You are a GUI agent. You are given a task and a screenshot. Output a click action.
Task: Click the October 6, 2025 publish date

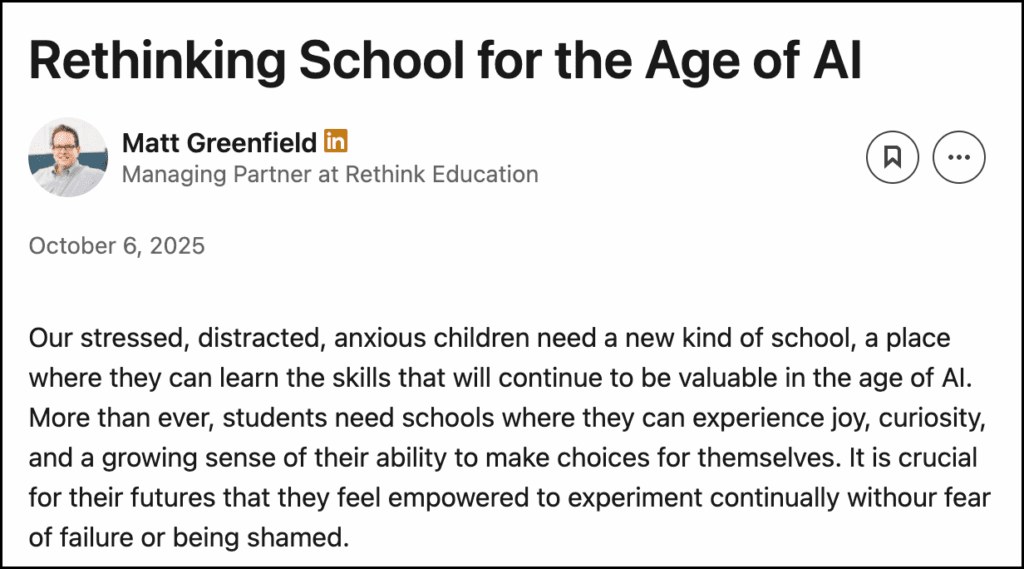(117, 246)
